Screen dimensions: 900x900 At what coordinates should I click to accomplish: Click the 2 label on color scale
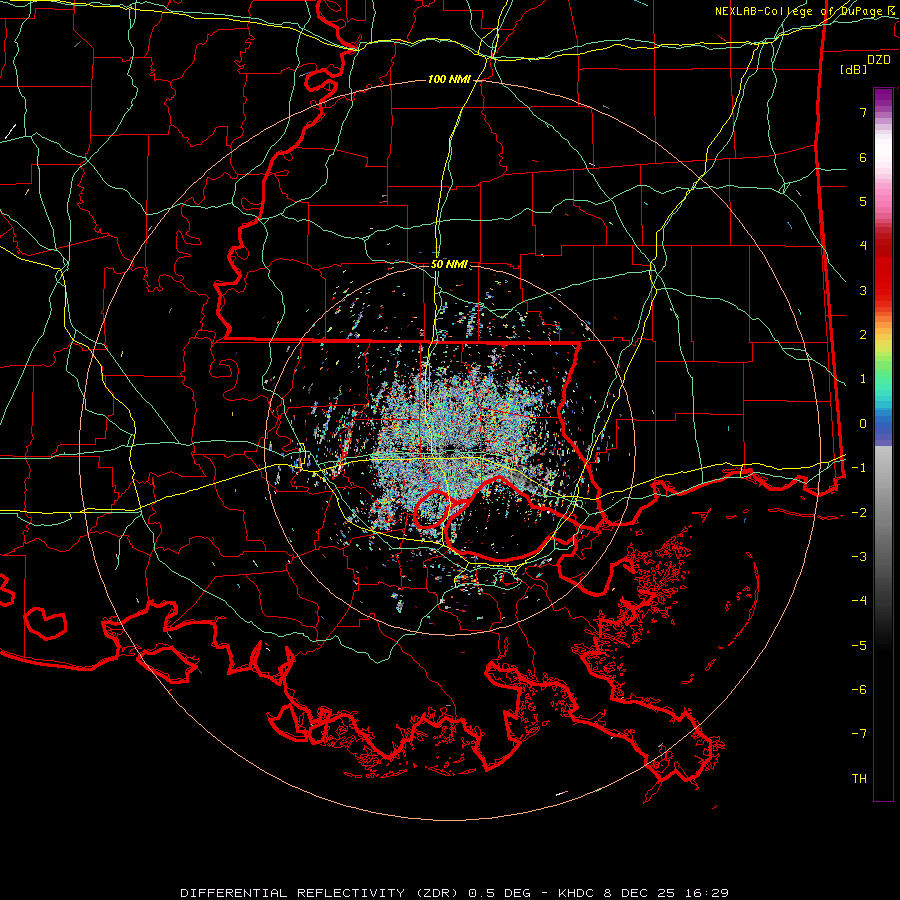tap(863, 335)
